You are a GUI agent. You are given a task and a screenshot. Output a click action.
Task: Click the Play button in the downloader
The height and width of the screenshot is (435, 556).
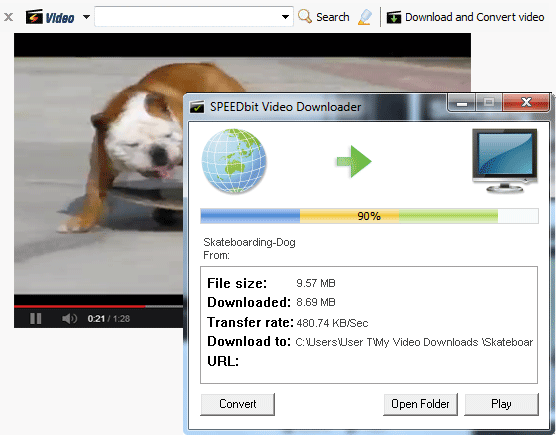click(x=501, y=404)
